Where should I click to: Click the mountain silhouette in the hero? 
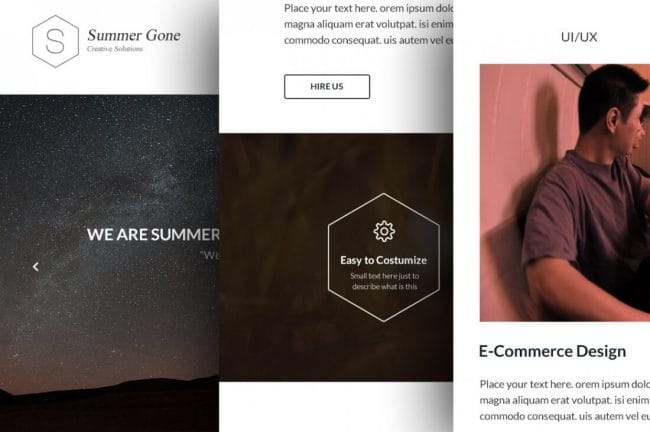109,404
